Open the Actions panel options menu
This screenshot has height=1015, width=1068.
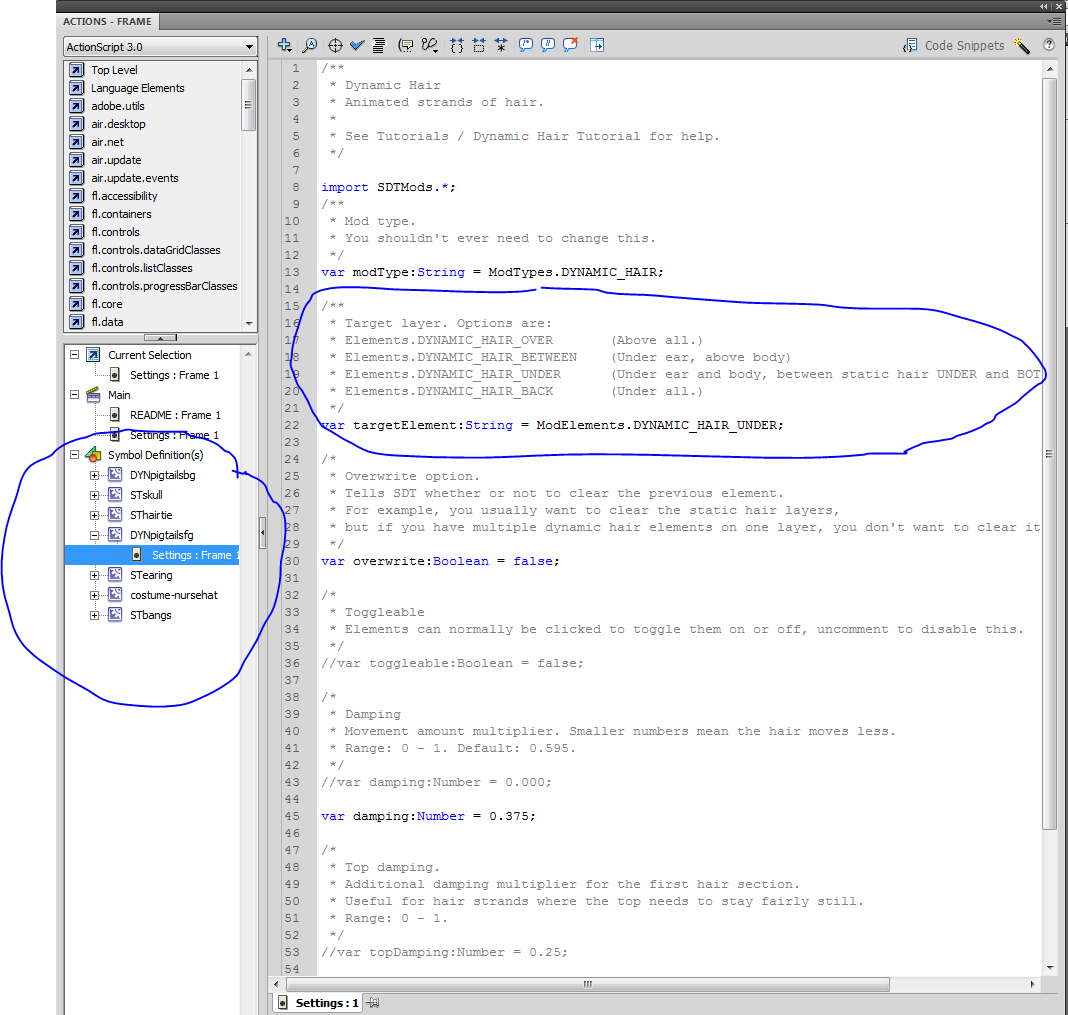pos(1054,21)
